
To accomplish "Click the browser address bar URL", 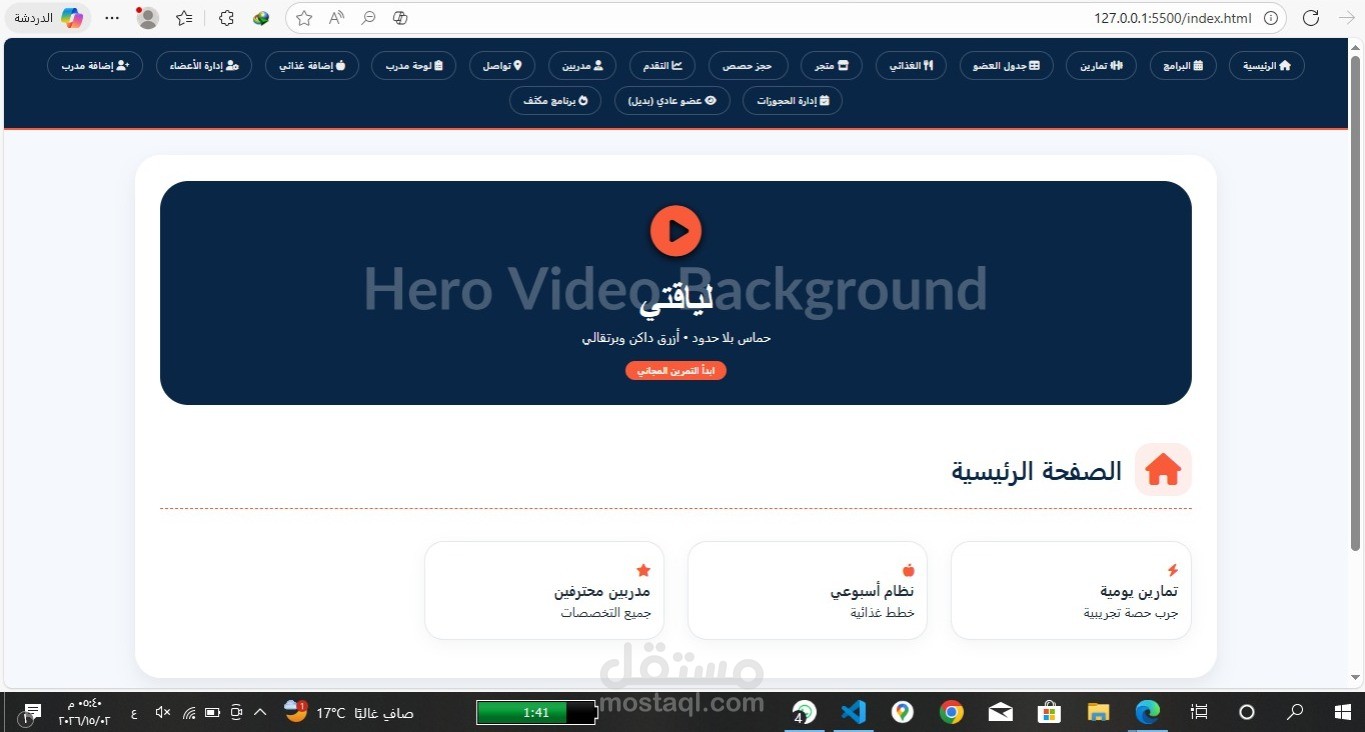I will tap(1172, 18).
